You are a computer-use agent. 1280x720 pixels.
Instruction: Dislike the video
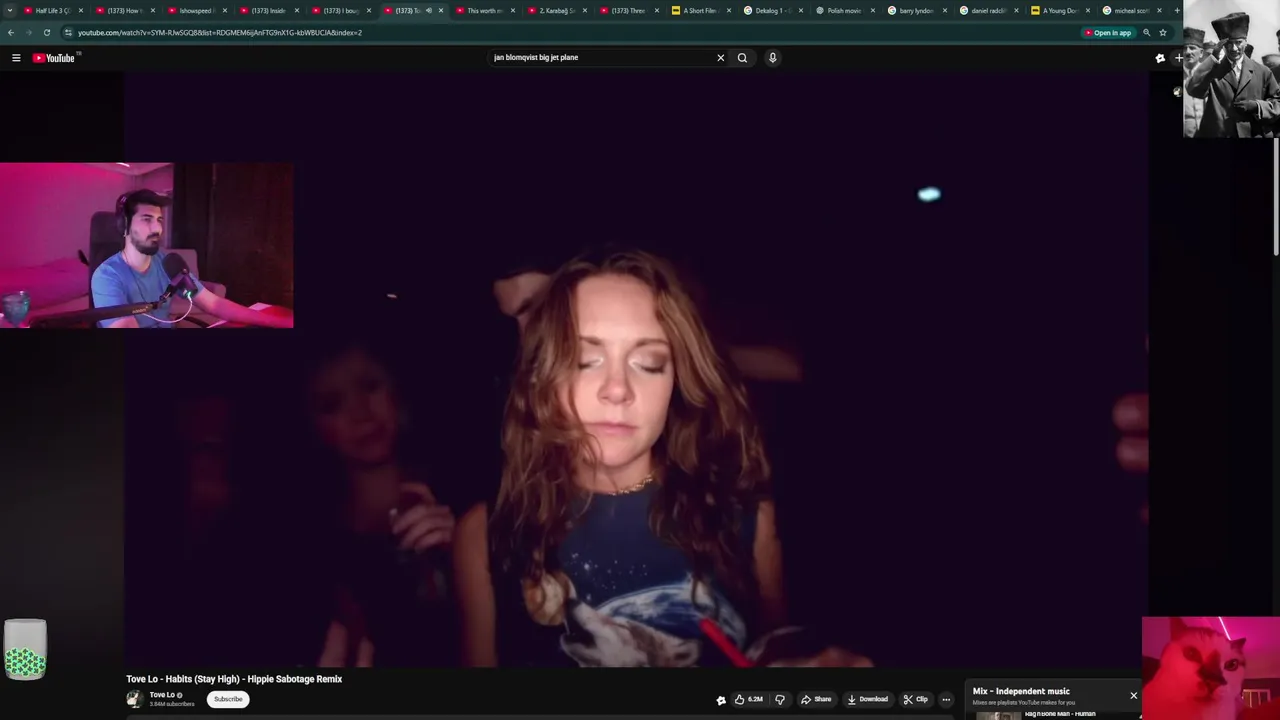[780, 699]
